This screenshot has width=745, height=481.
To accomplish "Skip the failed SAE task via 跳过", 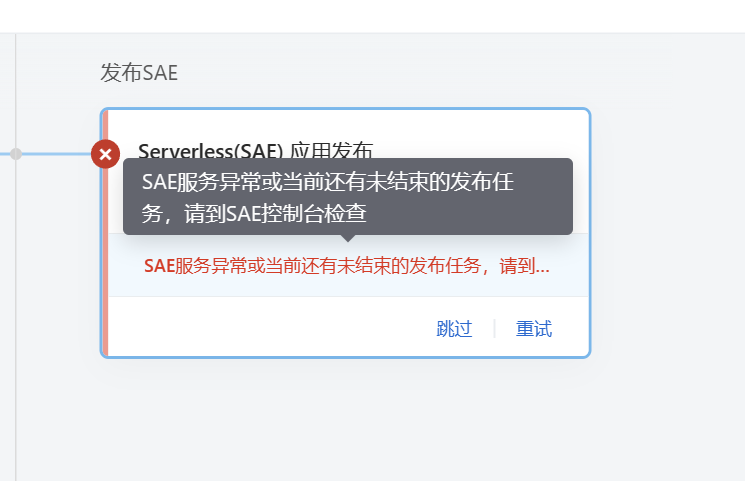I will click(x=454, y=328).
